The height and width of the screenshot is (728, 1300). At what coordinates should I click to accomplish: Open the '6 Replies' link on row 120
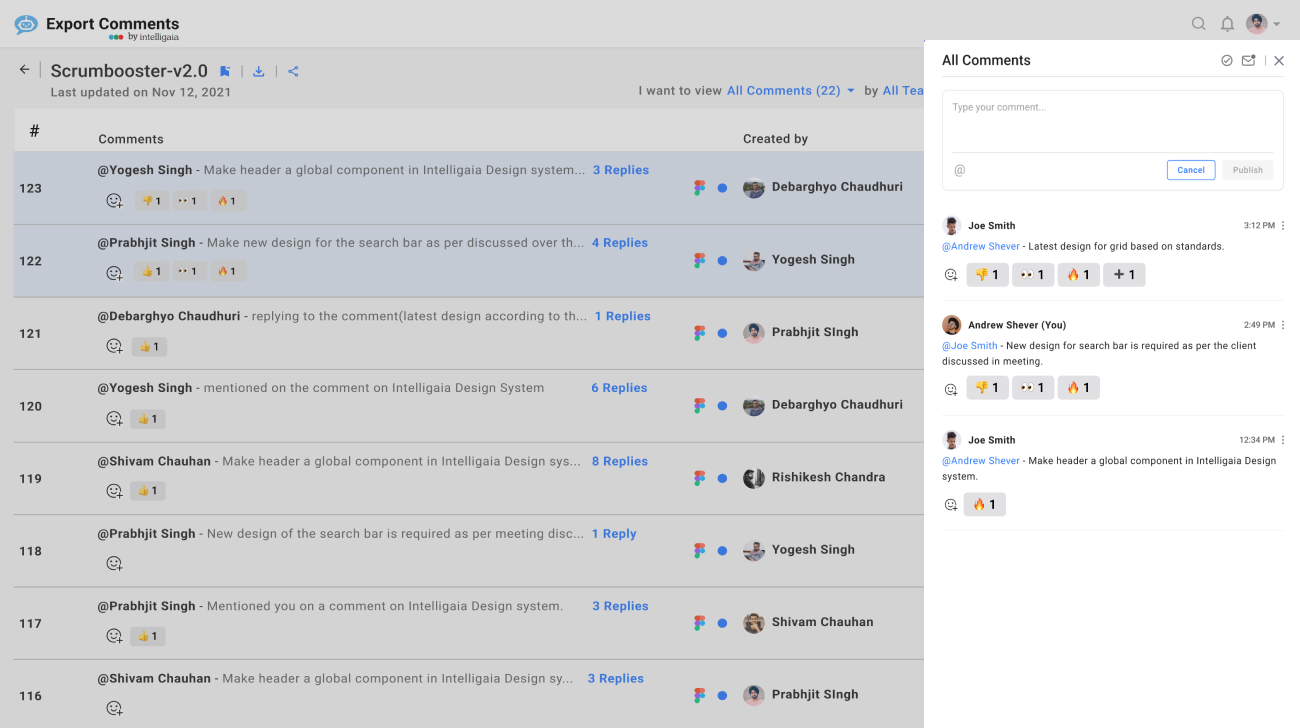pyautogui.click(x=619, y=388)
